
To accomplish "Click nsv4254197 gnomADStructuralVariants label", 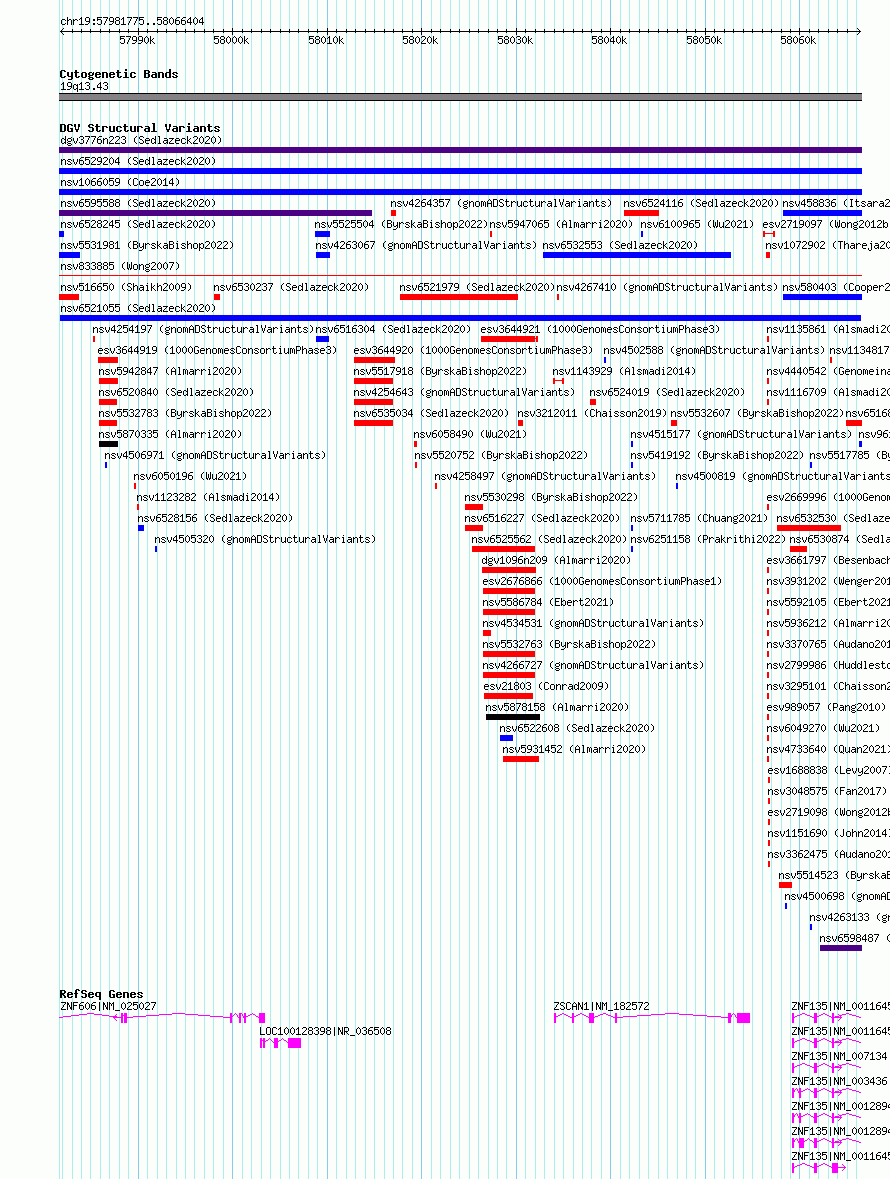I will (x=203, y=329).
